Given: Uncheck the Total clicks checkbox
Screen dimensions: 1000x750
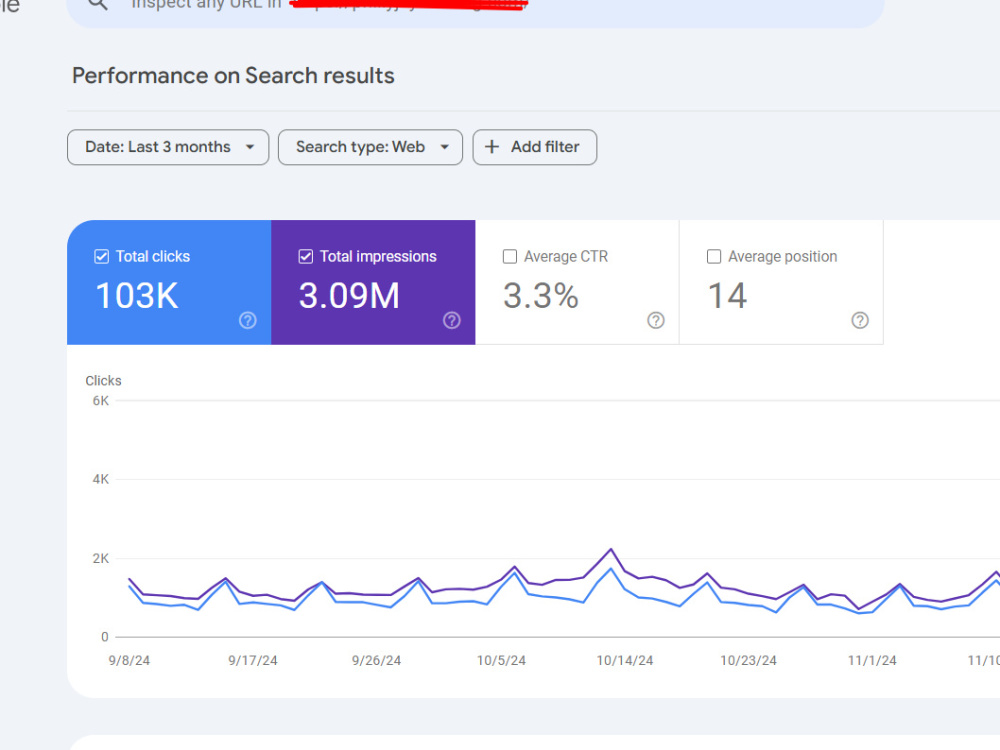Looking at the screenshot, I should pos(101,256).
